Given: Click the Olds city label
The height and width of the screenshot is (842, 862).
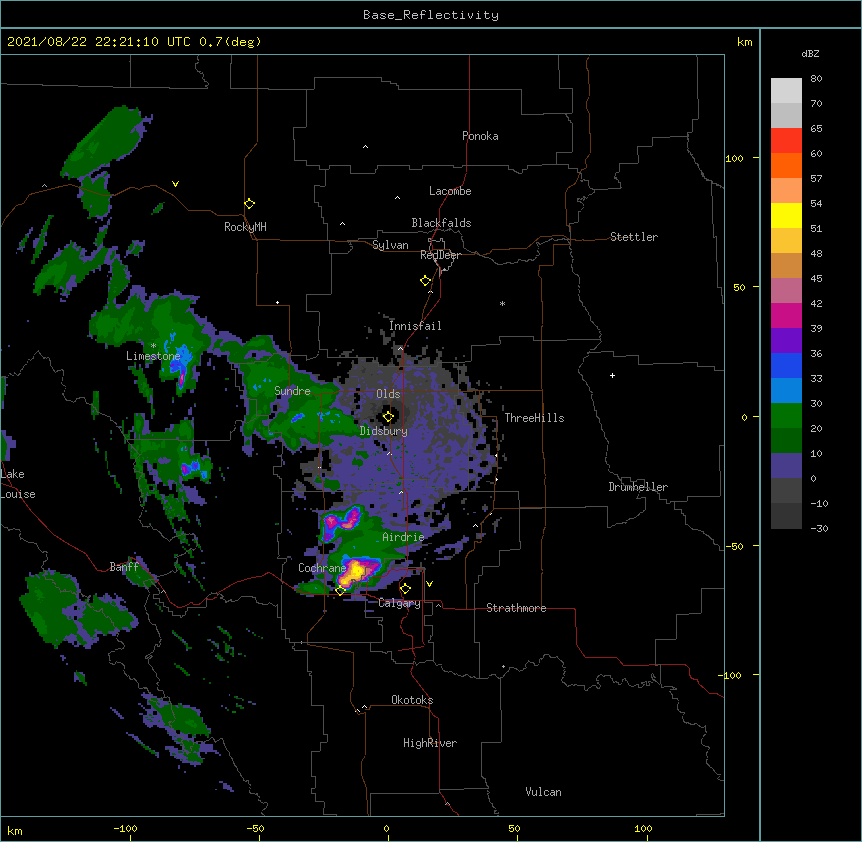Looking at the screenshot, I should 388,394.
